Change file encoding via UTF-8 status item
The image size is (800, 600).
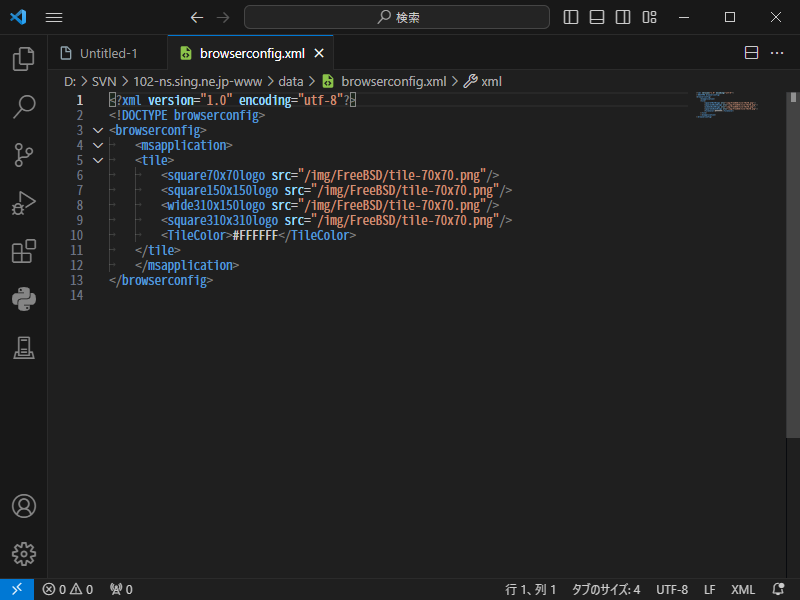672,590
